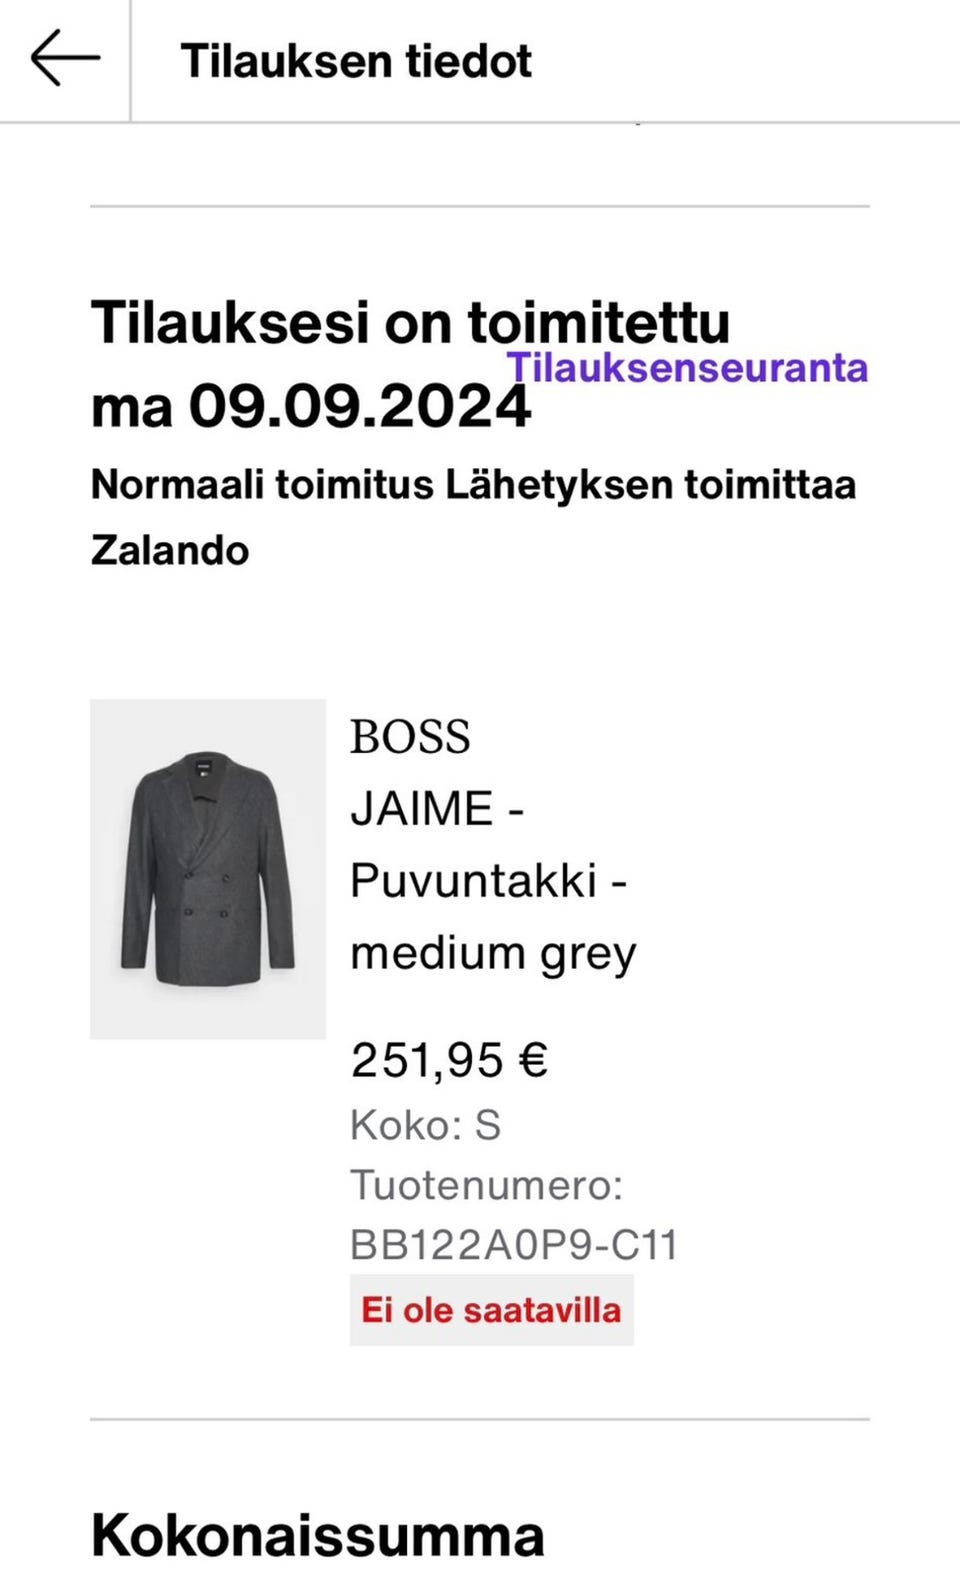This screenshot has height=1577, width=960.
Task: Tap the "Normaali toimitus" delivery method text
Action: point(262,485)
